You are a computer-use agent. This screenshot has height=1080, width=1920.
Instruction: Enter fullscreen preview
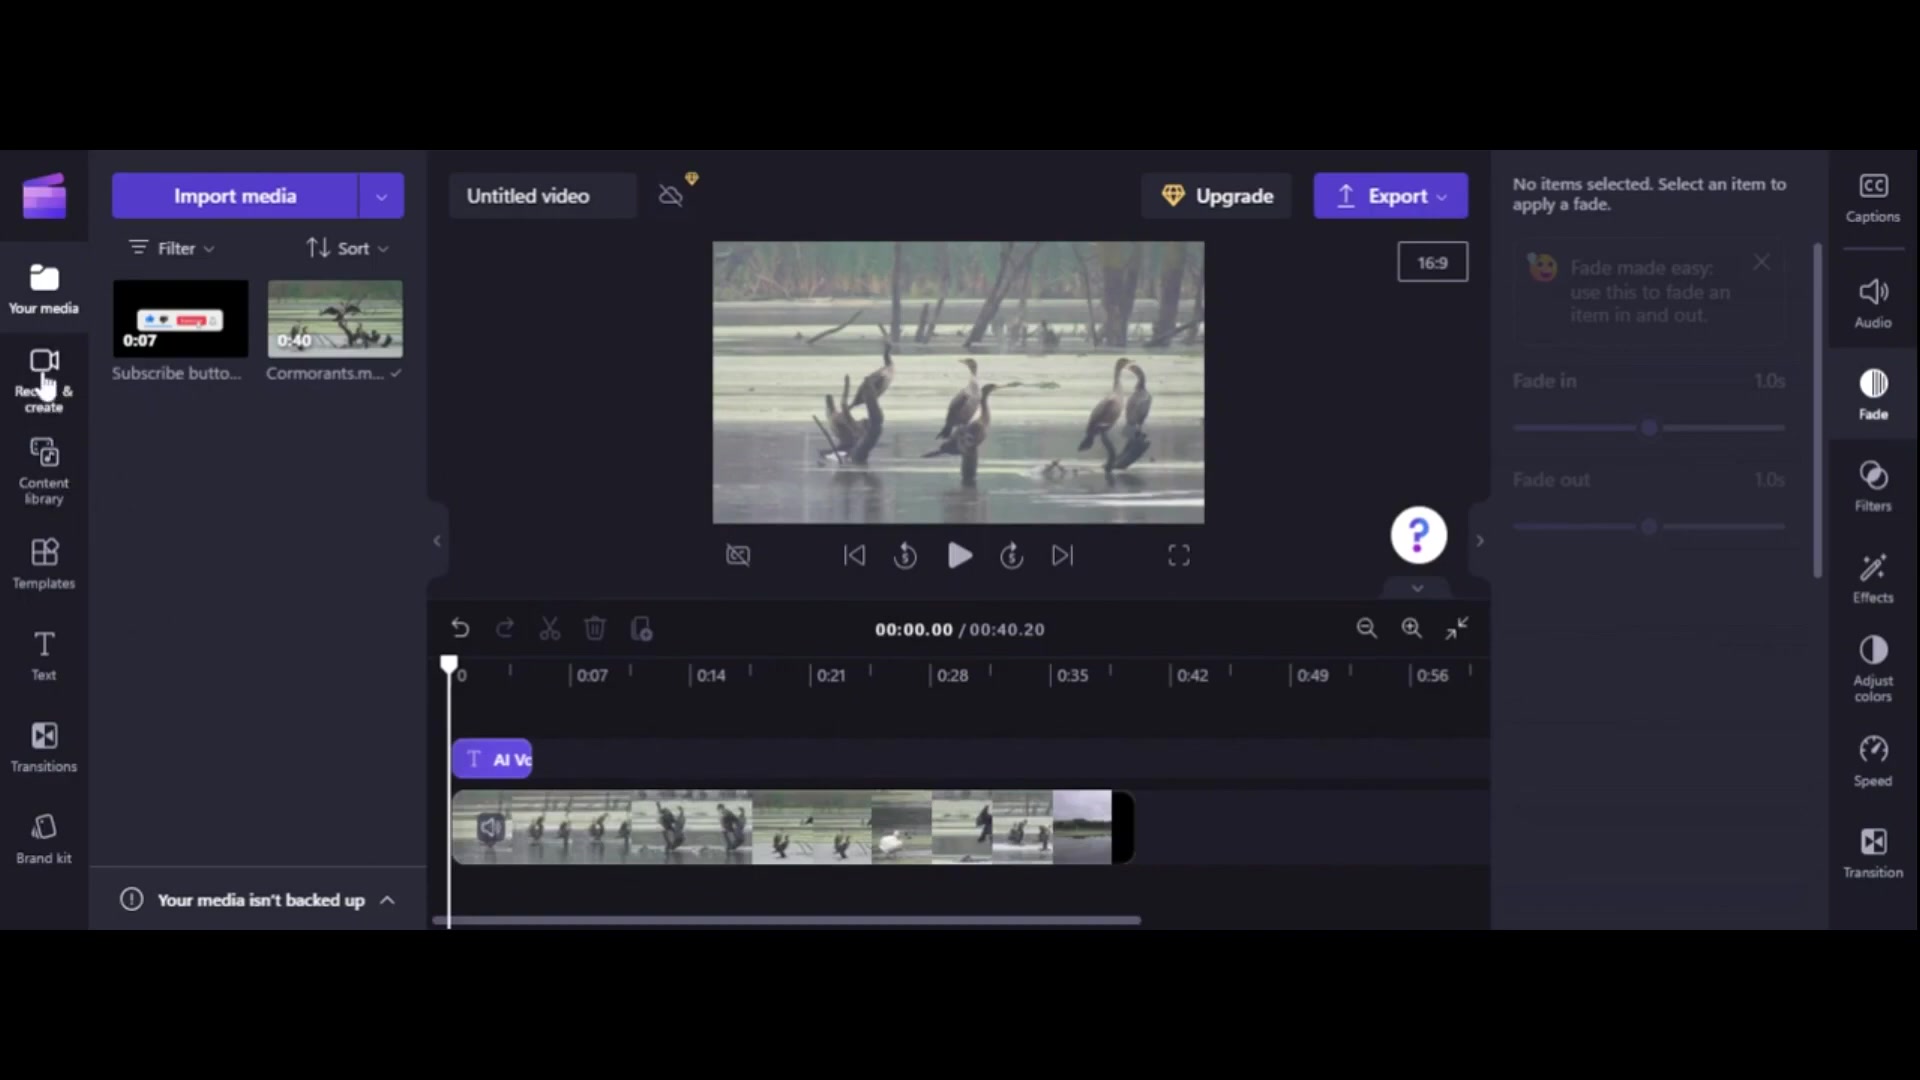click(1179, 555)
